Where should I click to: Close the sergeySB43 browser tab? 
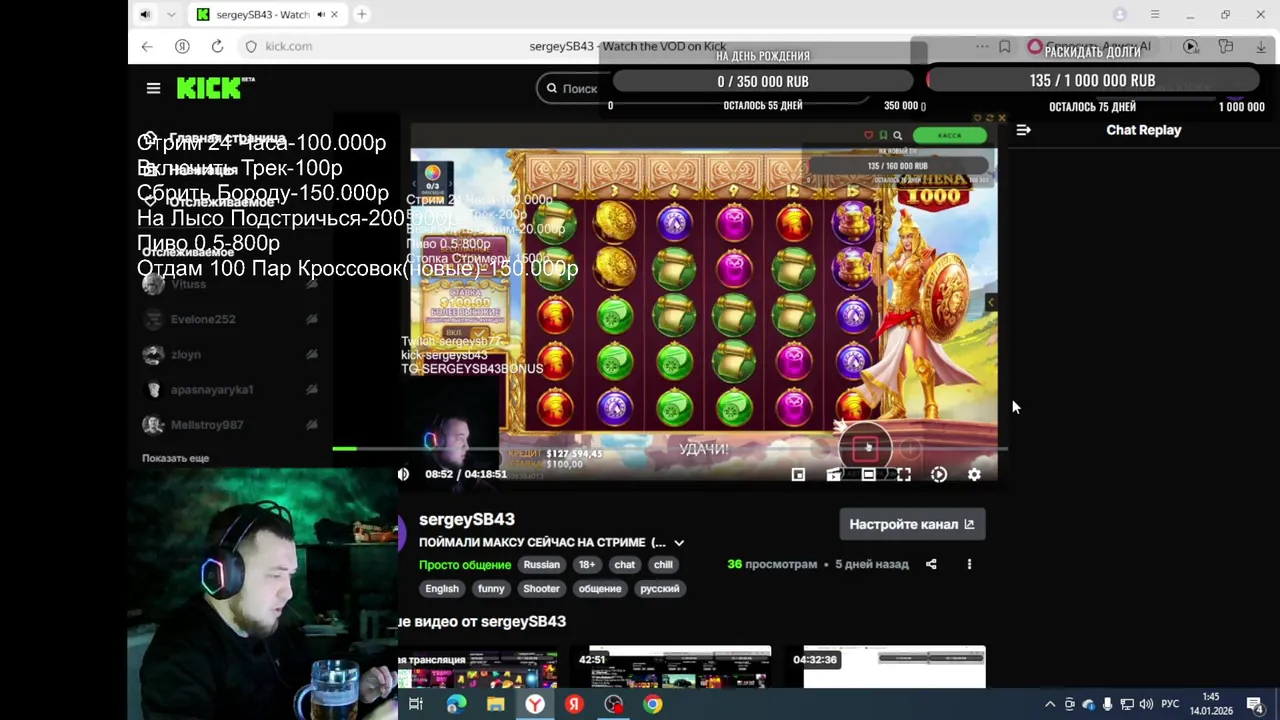click(x=334, y=14)
